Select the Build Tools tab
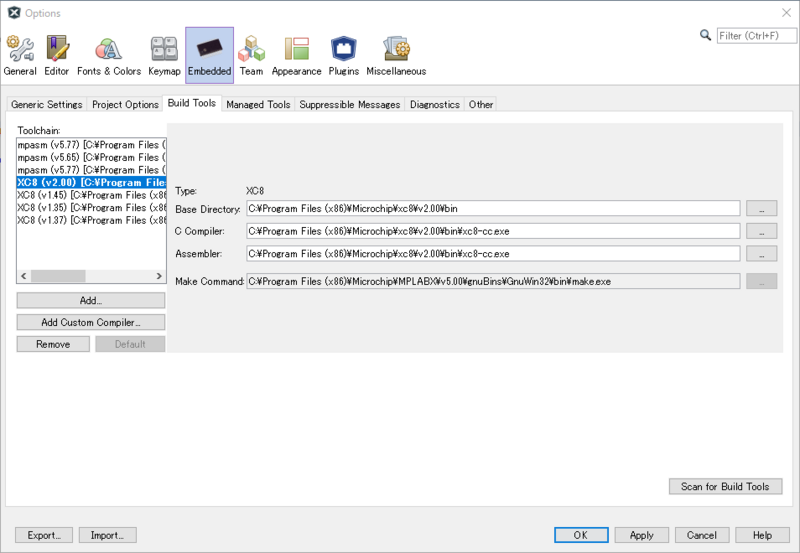 pos(192,103)
